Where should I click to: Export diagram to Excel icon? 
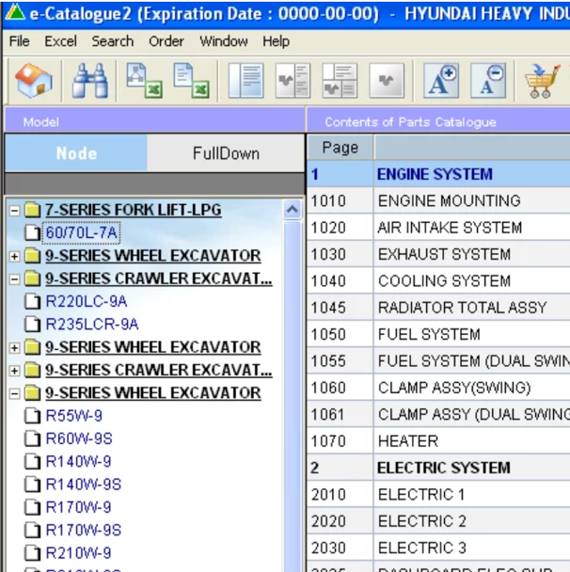[x=144, y=81]
